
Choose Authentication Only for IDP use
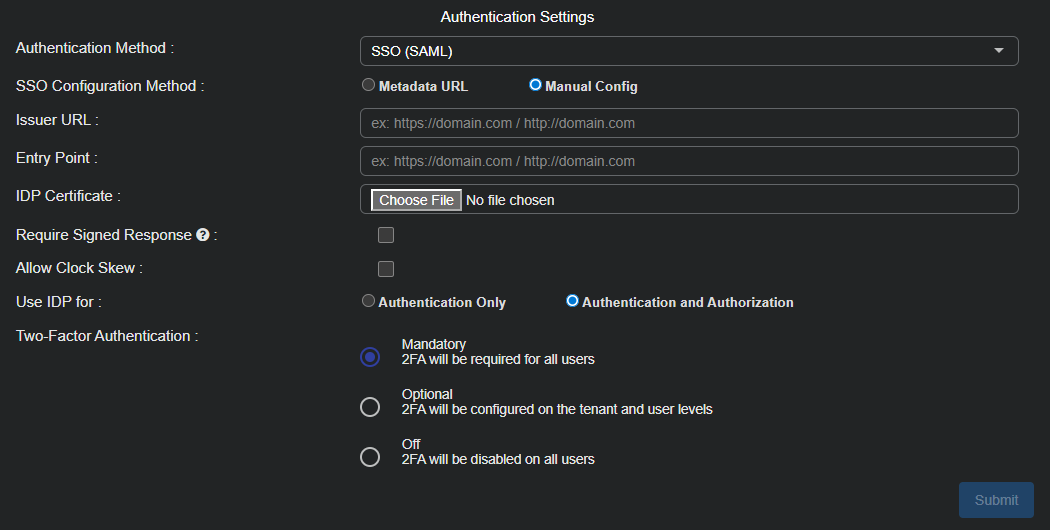(x=369, y=301)
